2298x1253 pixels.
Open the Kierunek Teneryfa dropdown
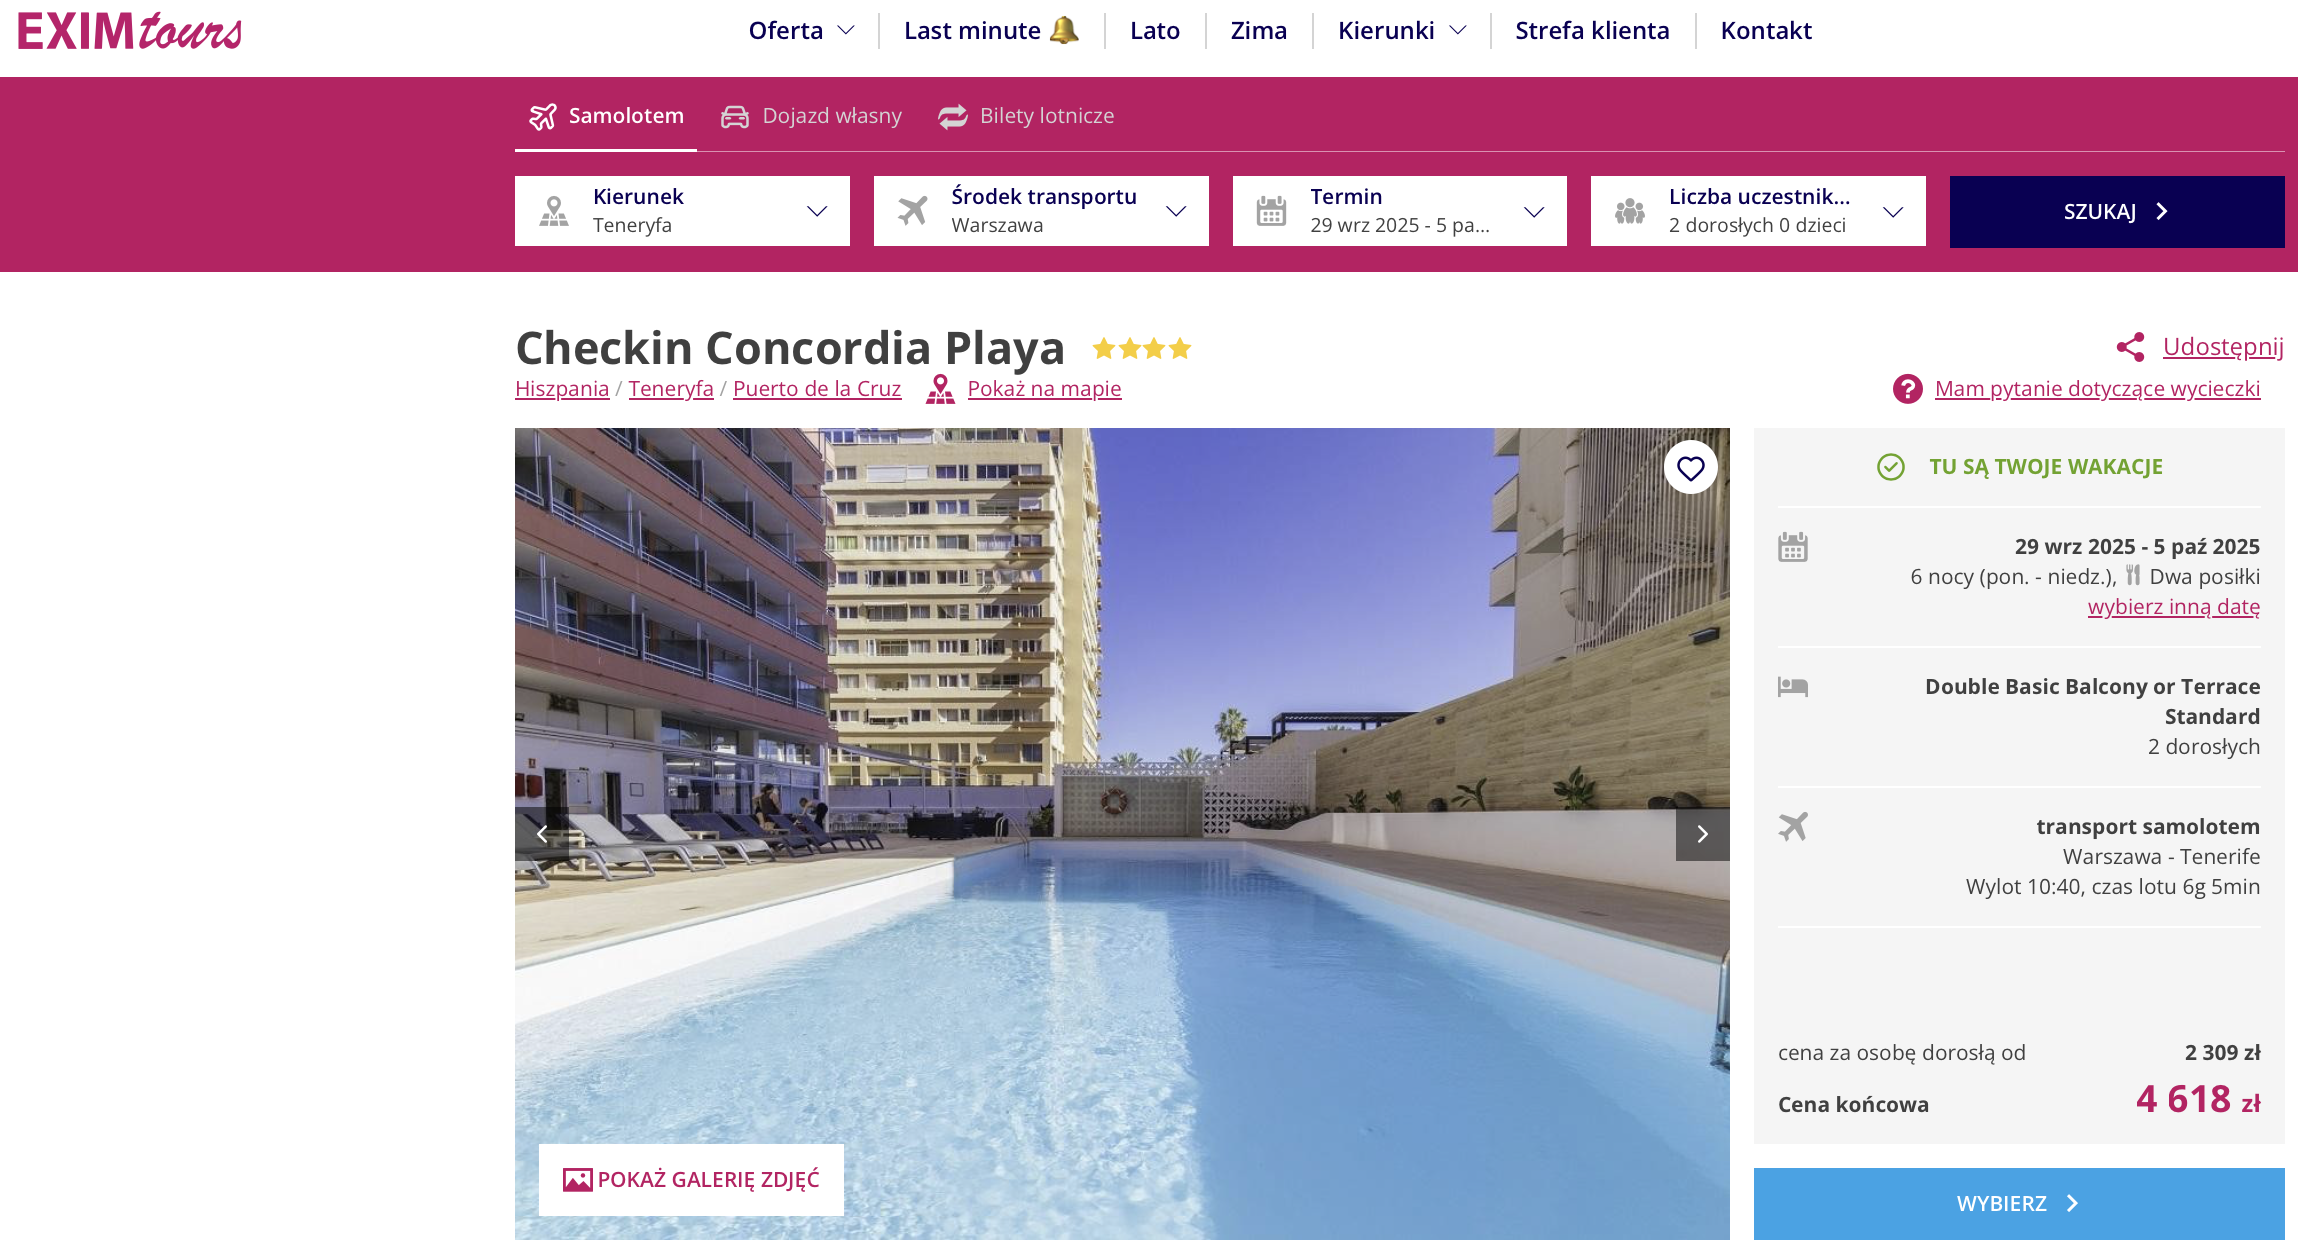click(682, 211)
